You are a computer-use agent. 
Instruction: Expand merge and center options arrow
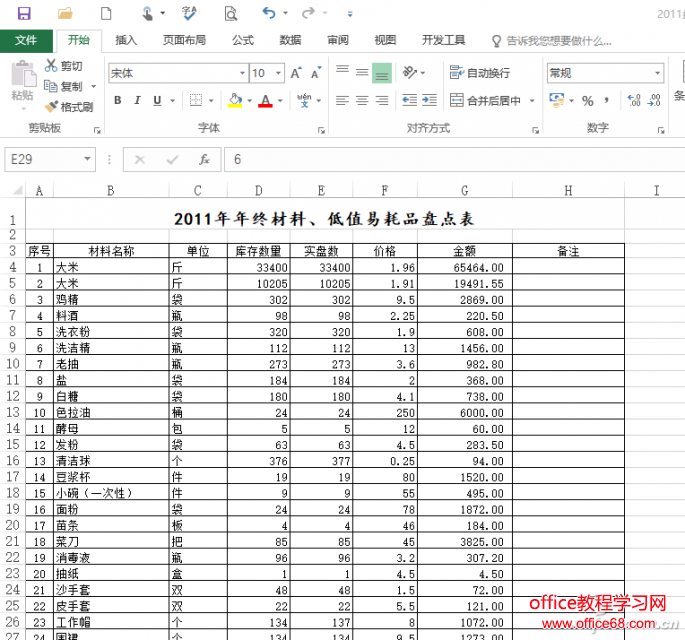click(532, 101)
